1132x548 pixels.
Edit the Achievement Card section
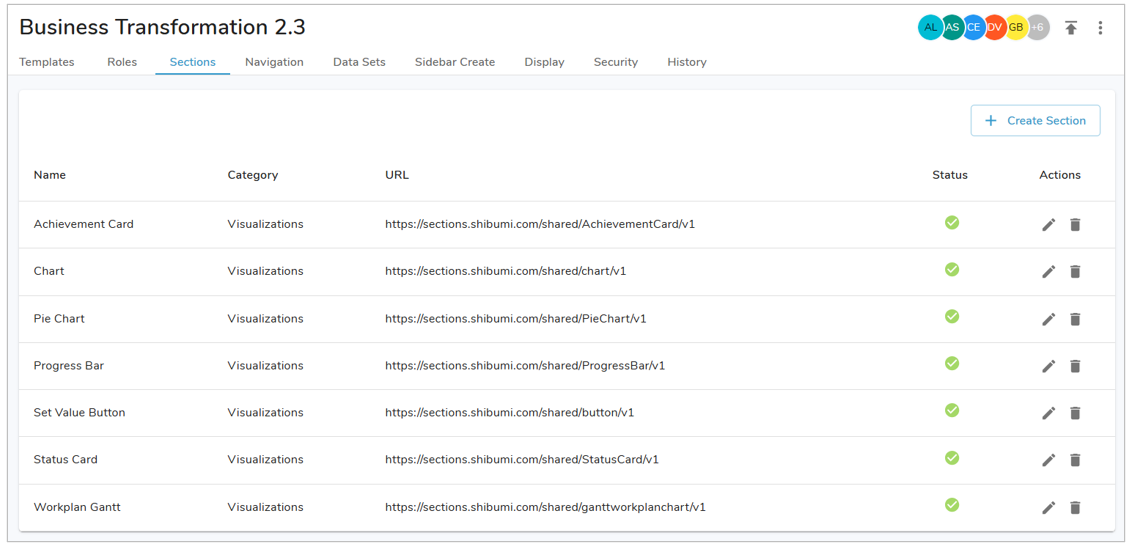click(x=1048, y=225)
